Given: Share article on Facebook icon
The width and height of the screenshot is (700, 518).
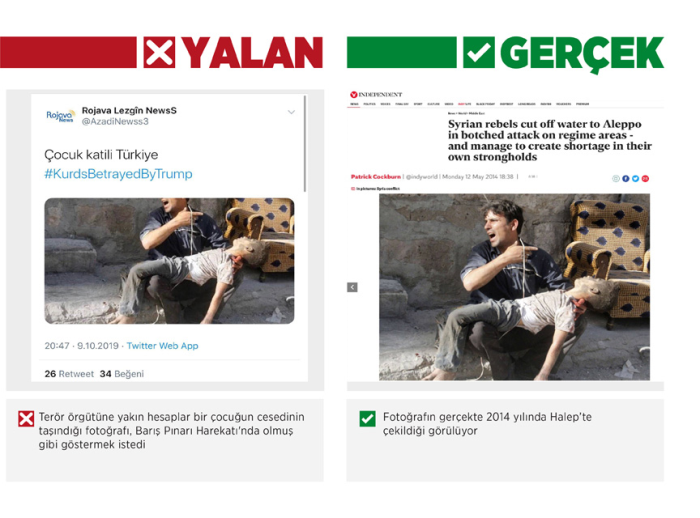Looking at the screenshot, I should click(x=626, y=179).
